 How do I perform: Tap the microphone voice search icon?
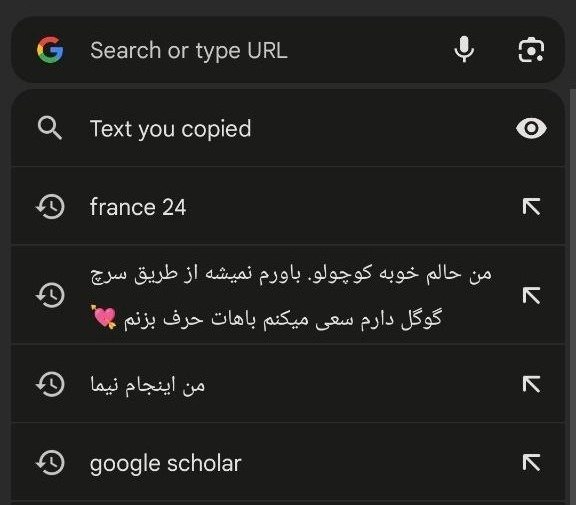coord(464,50)
